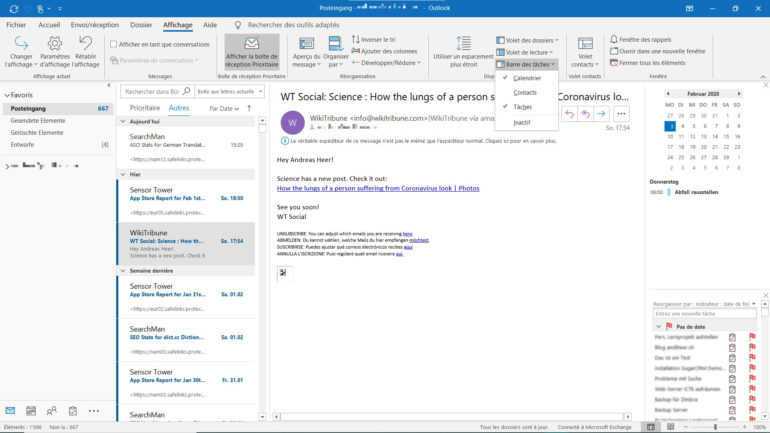Screen dimensions: 770x433
Task: Open Volet des dossiers dropdown
Action: click(x=527, y=40)
